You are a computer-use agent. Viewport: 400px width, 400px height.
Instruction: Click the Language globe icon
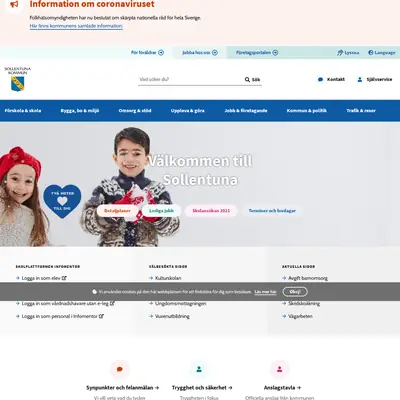[371, 52]
